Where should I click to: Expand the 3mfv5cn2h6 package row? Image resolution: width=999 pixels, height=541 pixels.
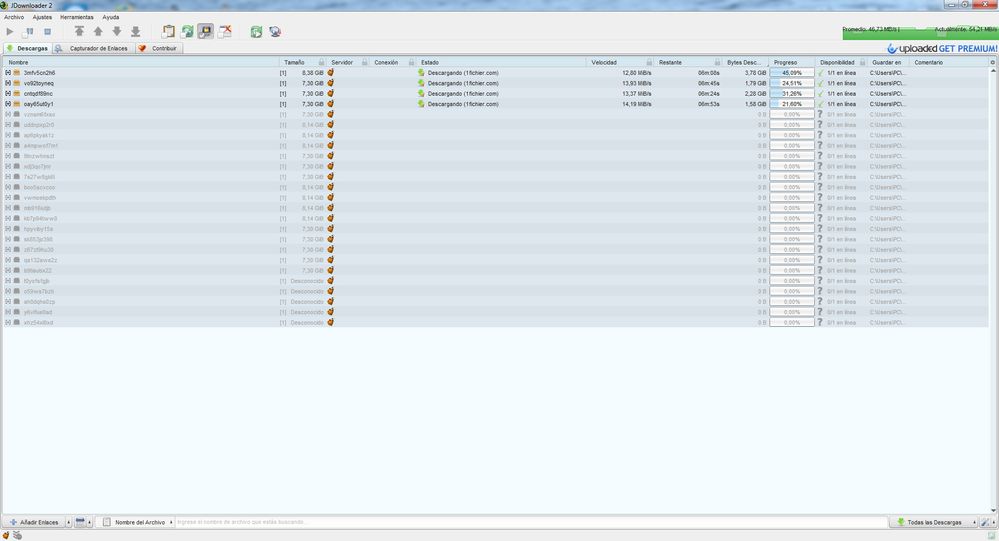(x=8, y=73)
